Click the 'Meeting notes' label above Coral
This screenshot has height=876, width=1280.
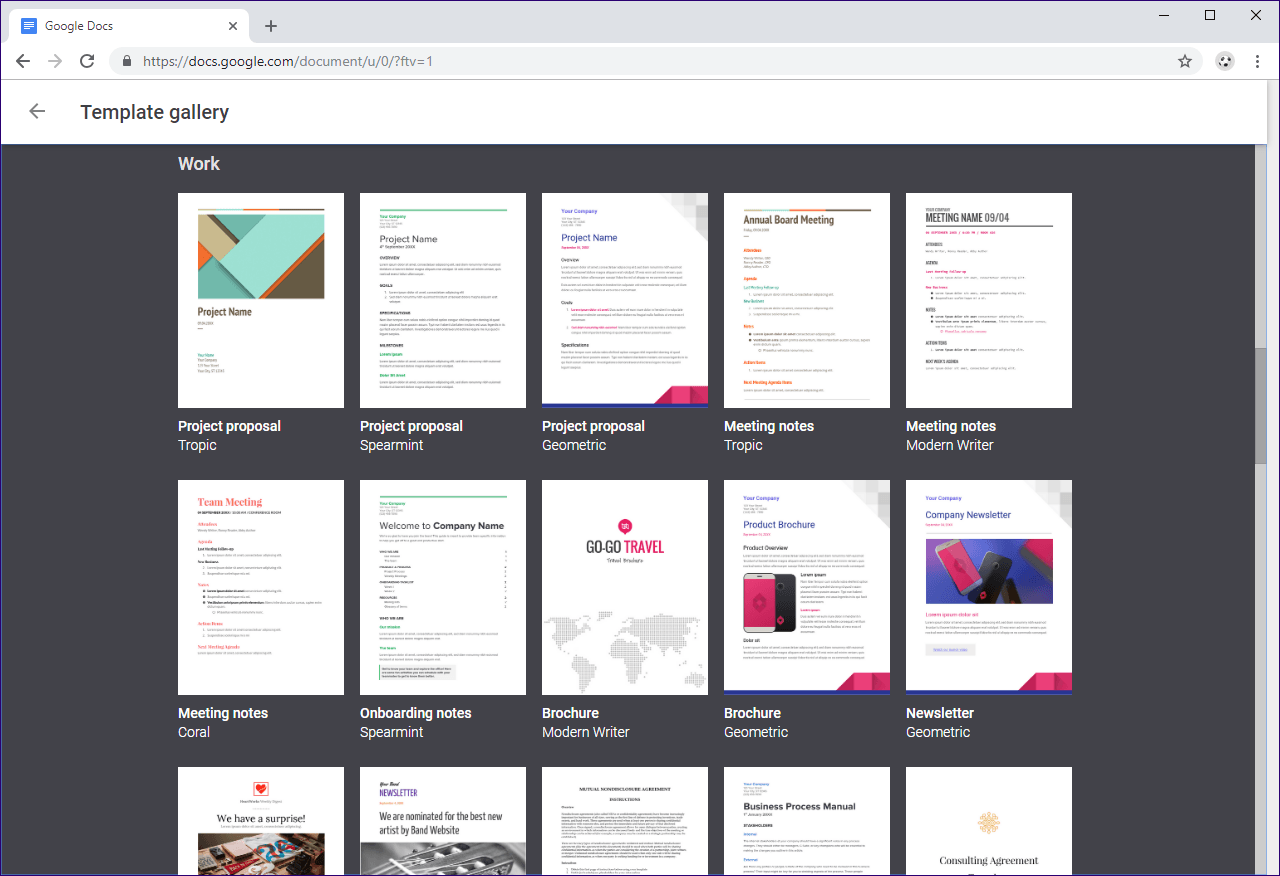[x=223, y=713]
